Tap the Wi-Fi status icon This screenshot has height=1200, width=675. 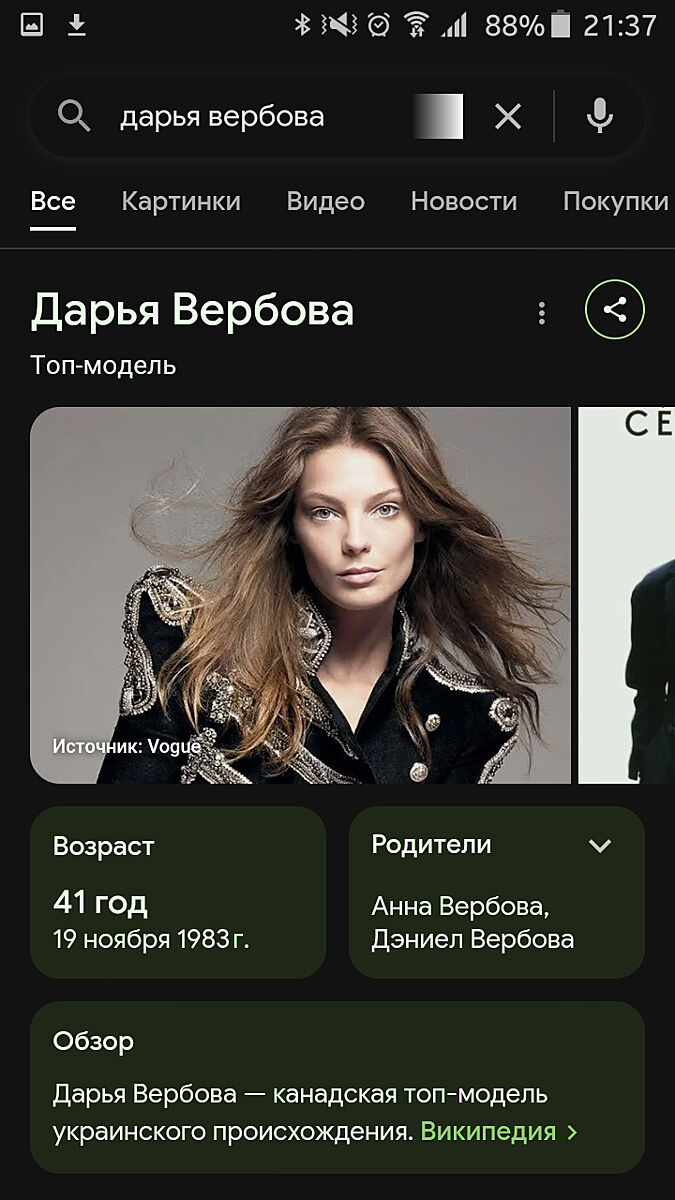pyautogui.click(x=416, y=25)
